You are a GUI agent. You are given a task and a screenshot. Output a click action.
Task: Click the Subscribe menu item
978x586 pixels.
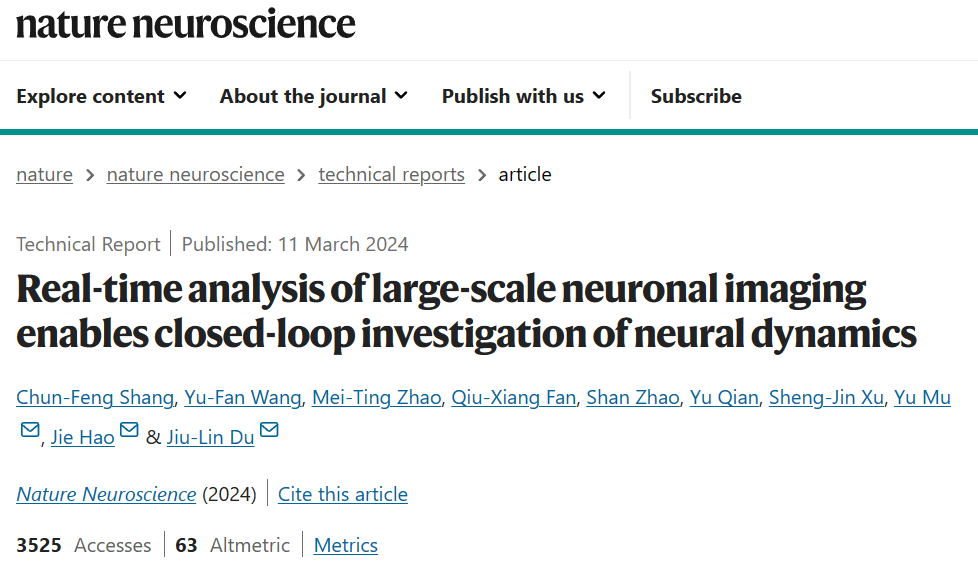click(x=696, y=96)
